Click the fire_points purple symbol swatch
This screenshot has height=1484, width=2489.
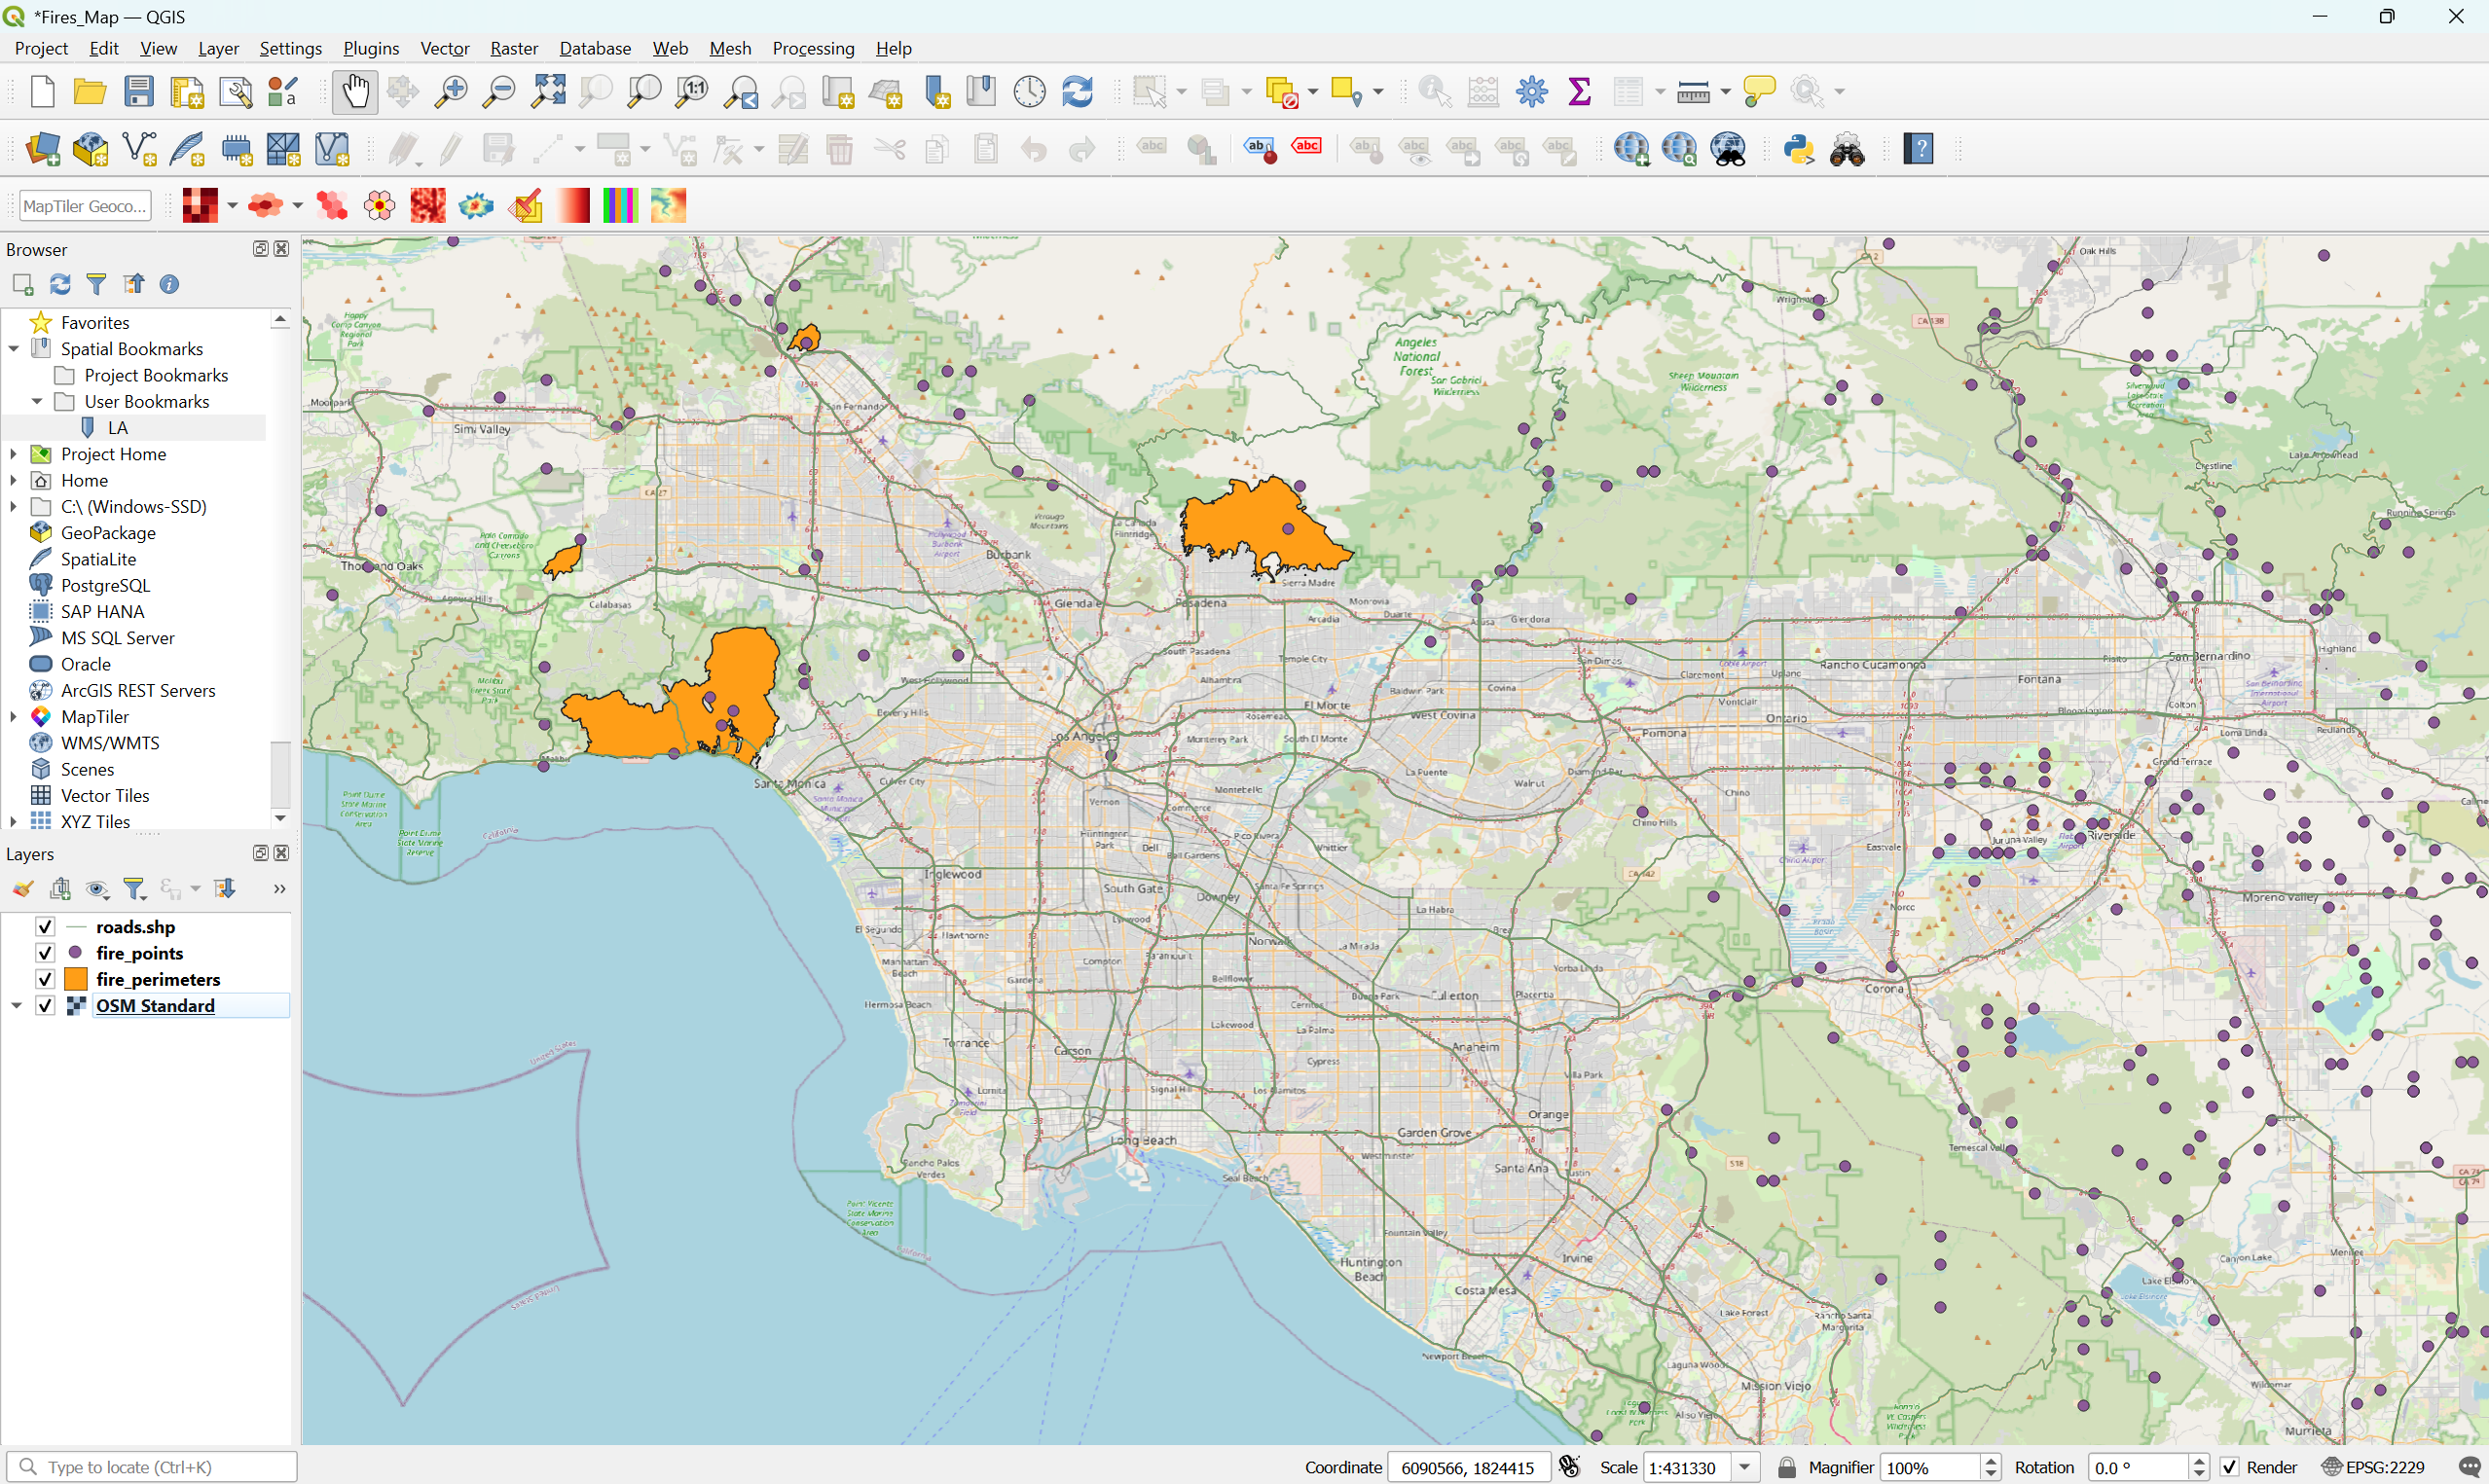[x=75, y=953]
